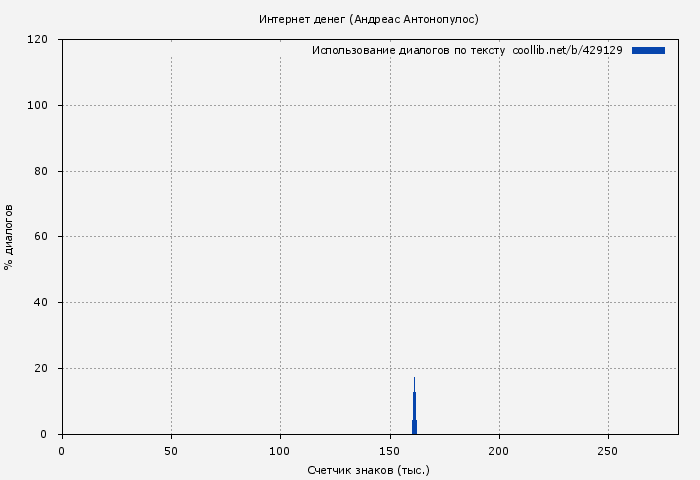Screen dimensions: 700x480
Task: Click the 60 tick on the vertical axis
Action: click(42, 237)
